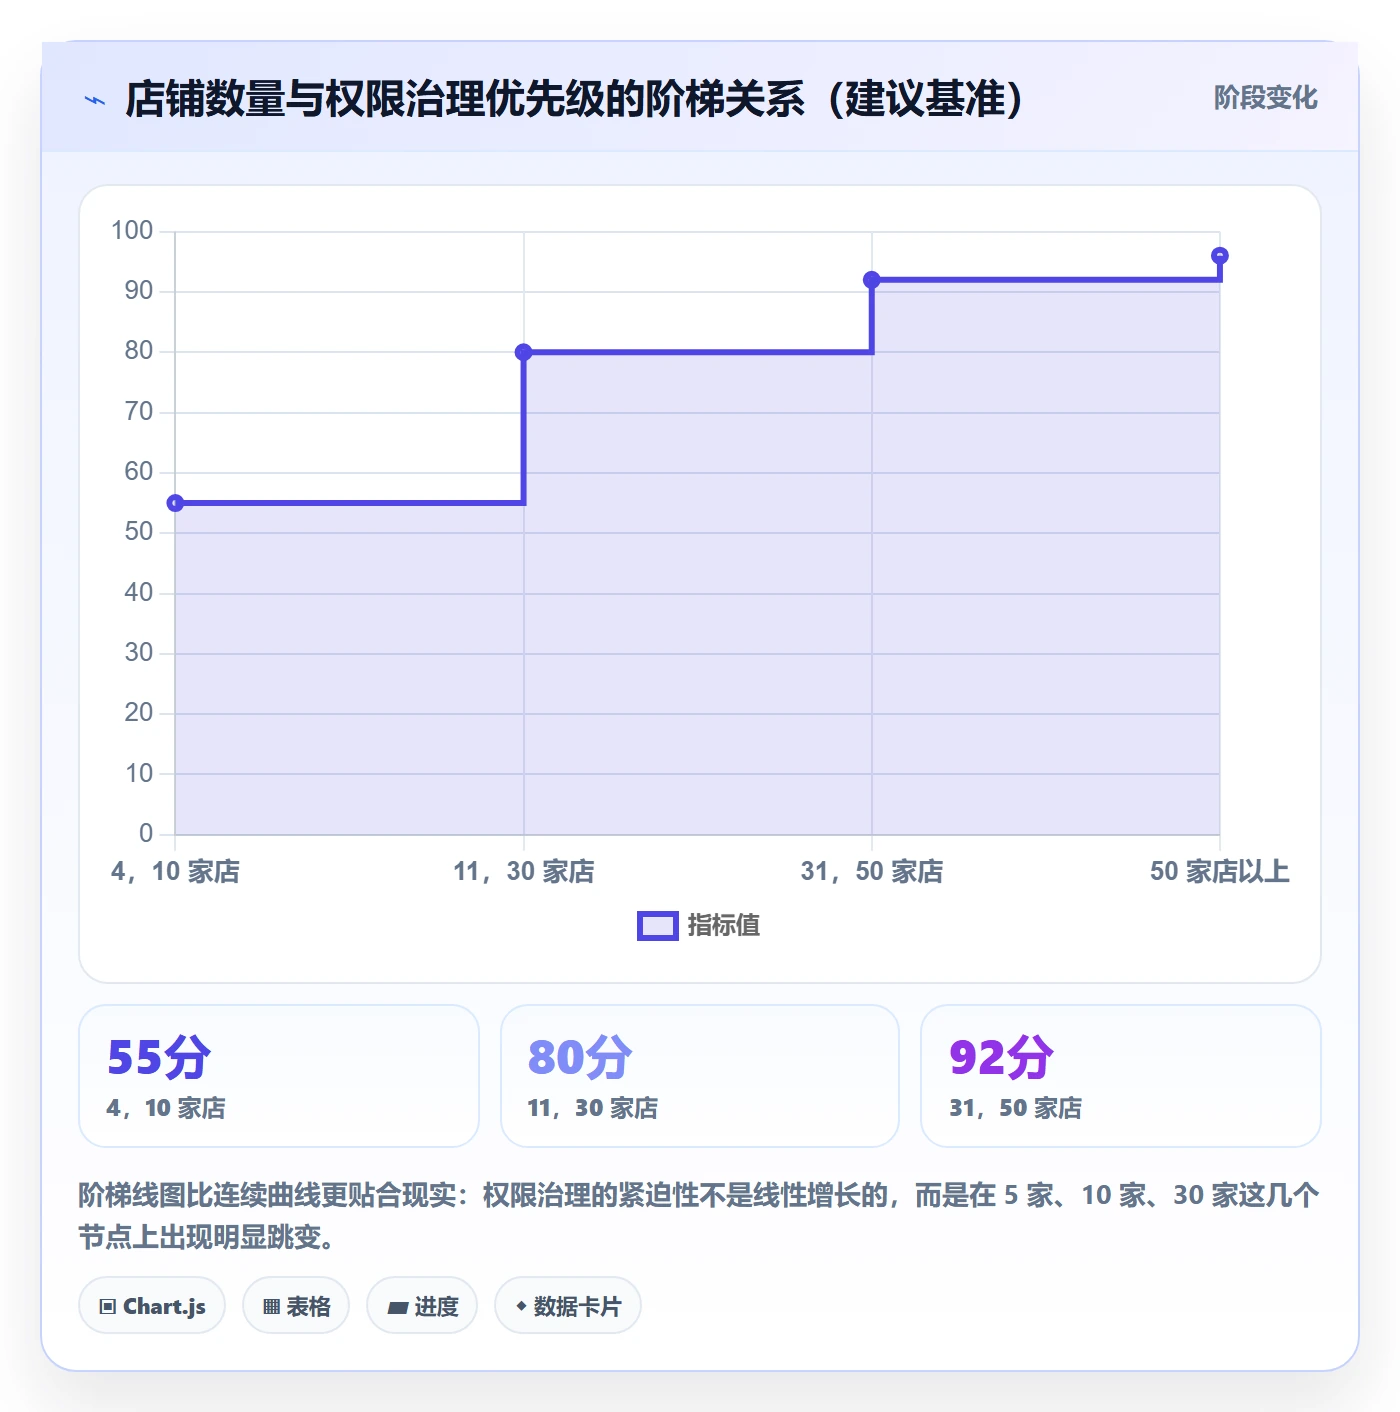Click the data point at 4，10 家店
Viewport: 1400px width, 1412px height.
pos(175,503)
